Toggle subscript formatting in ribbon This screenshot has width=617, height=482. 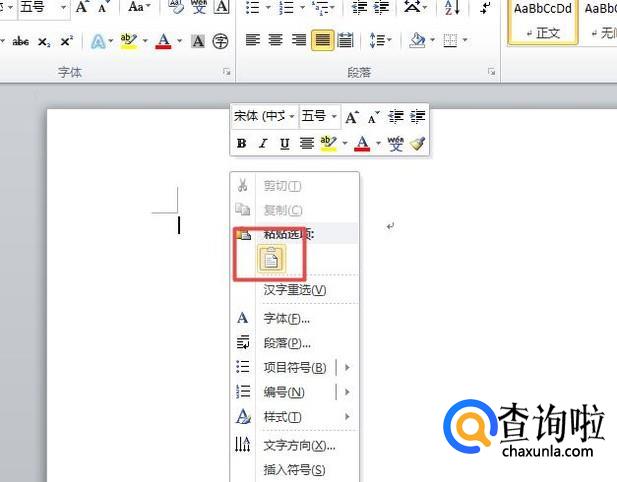pos(44,41)
